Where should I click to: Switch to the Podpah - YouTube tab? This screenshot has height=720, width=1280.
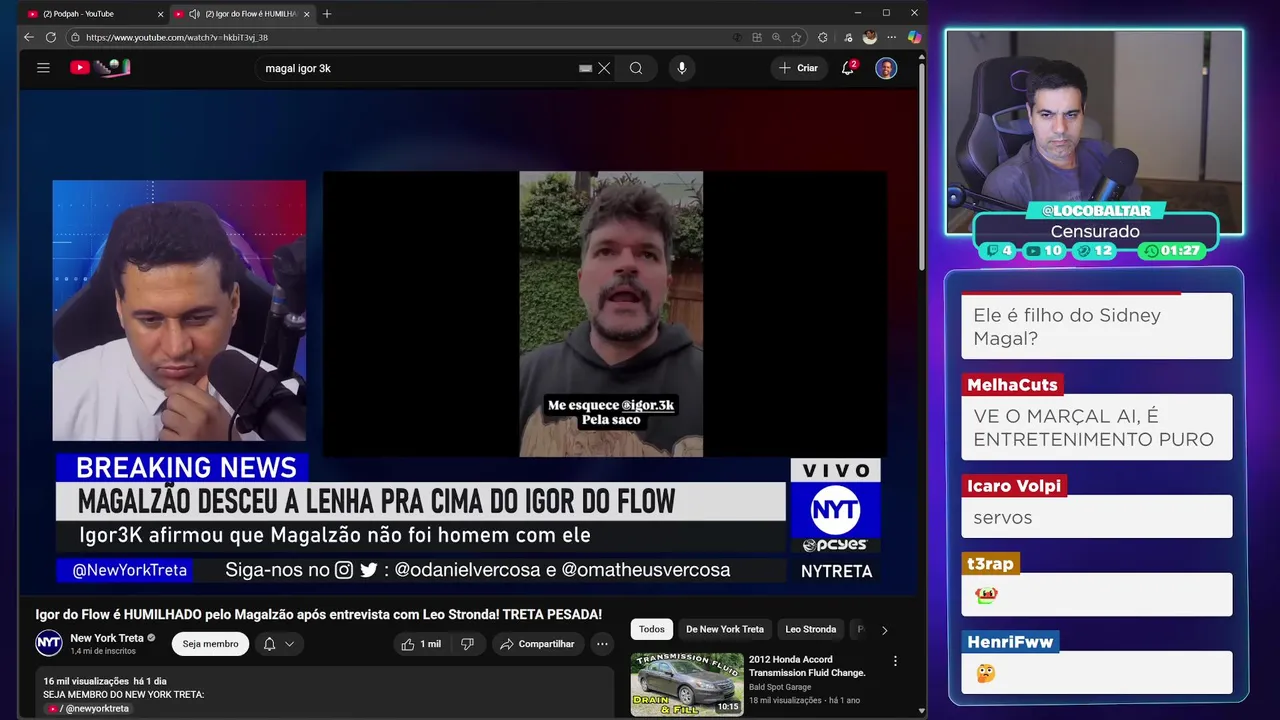pos(85,14)
